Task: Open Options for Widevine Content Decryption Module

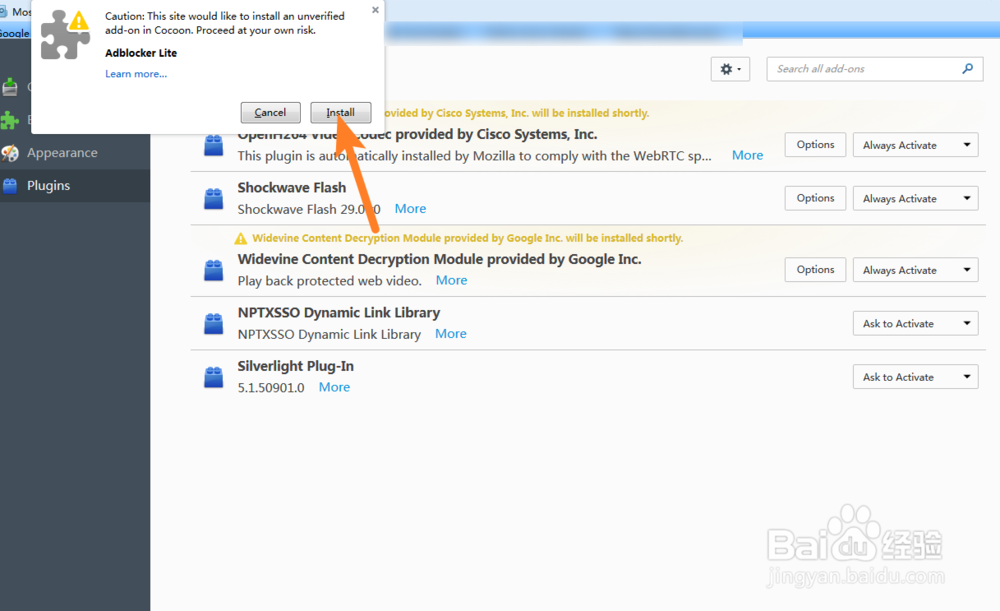Action: (815, 270)
